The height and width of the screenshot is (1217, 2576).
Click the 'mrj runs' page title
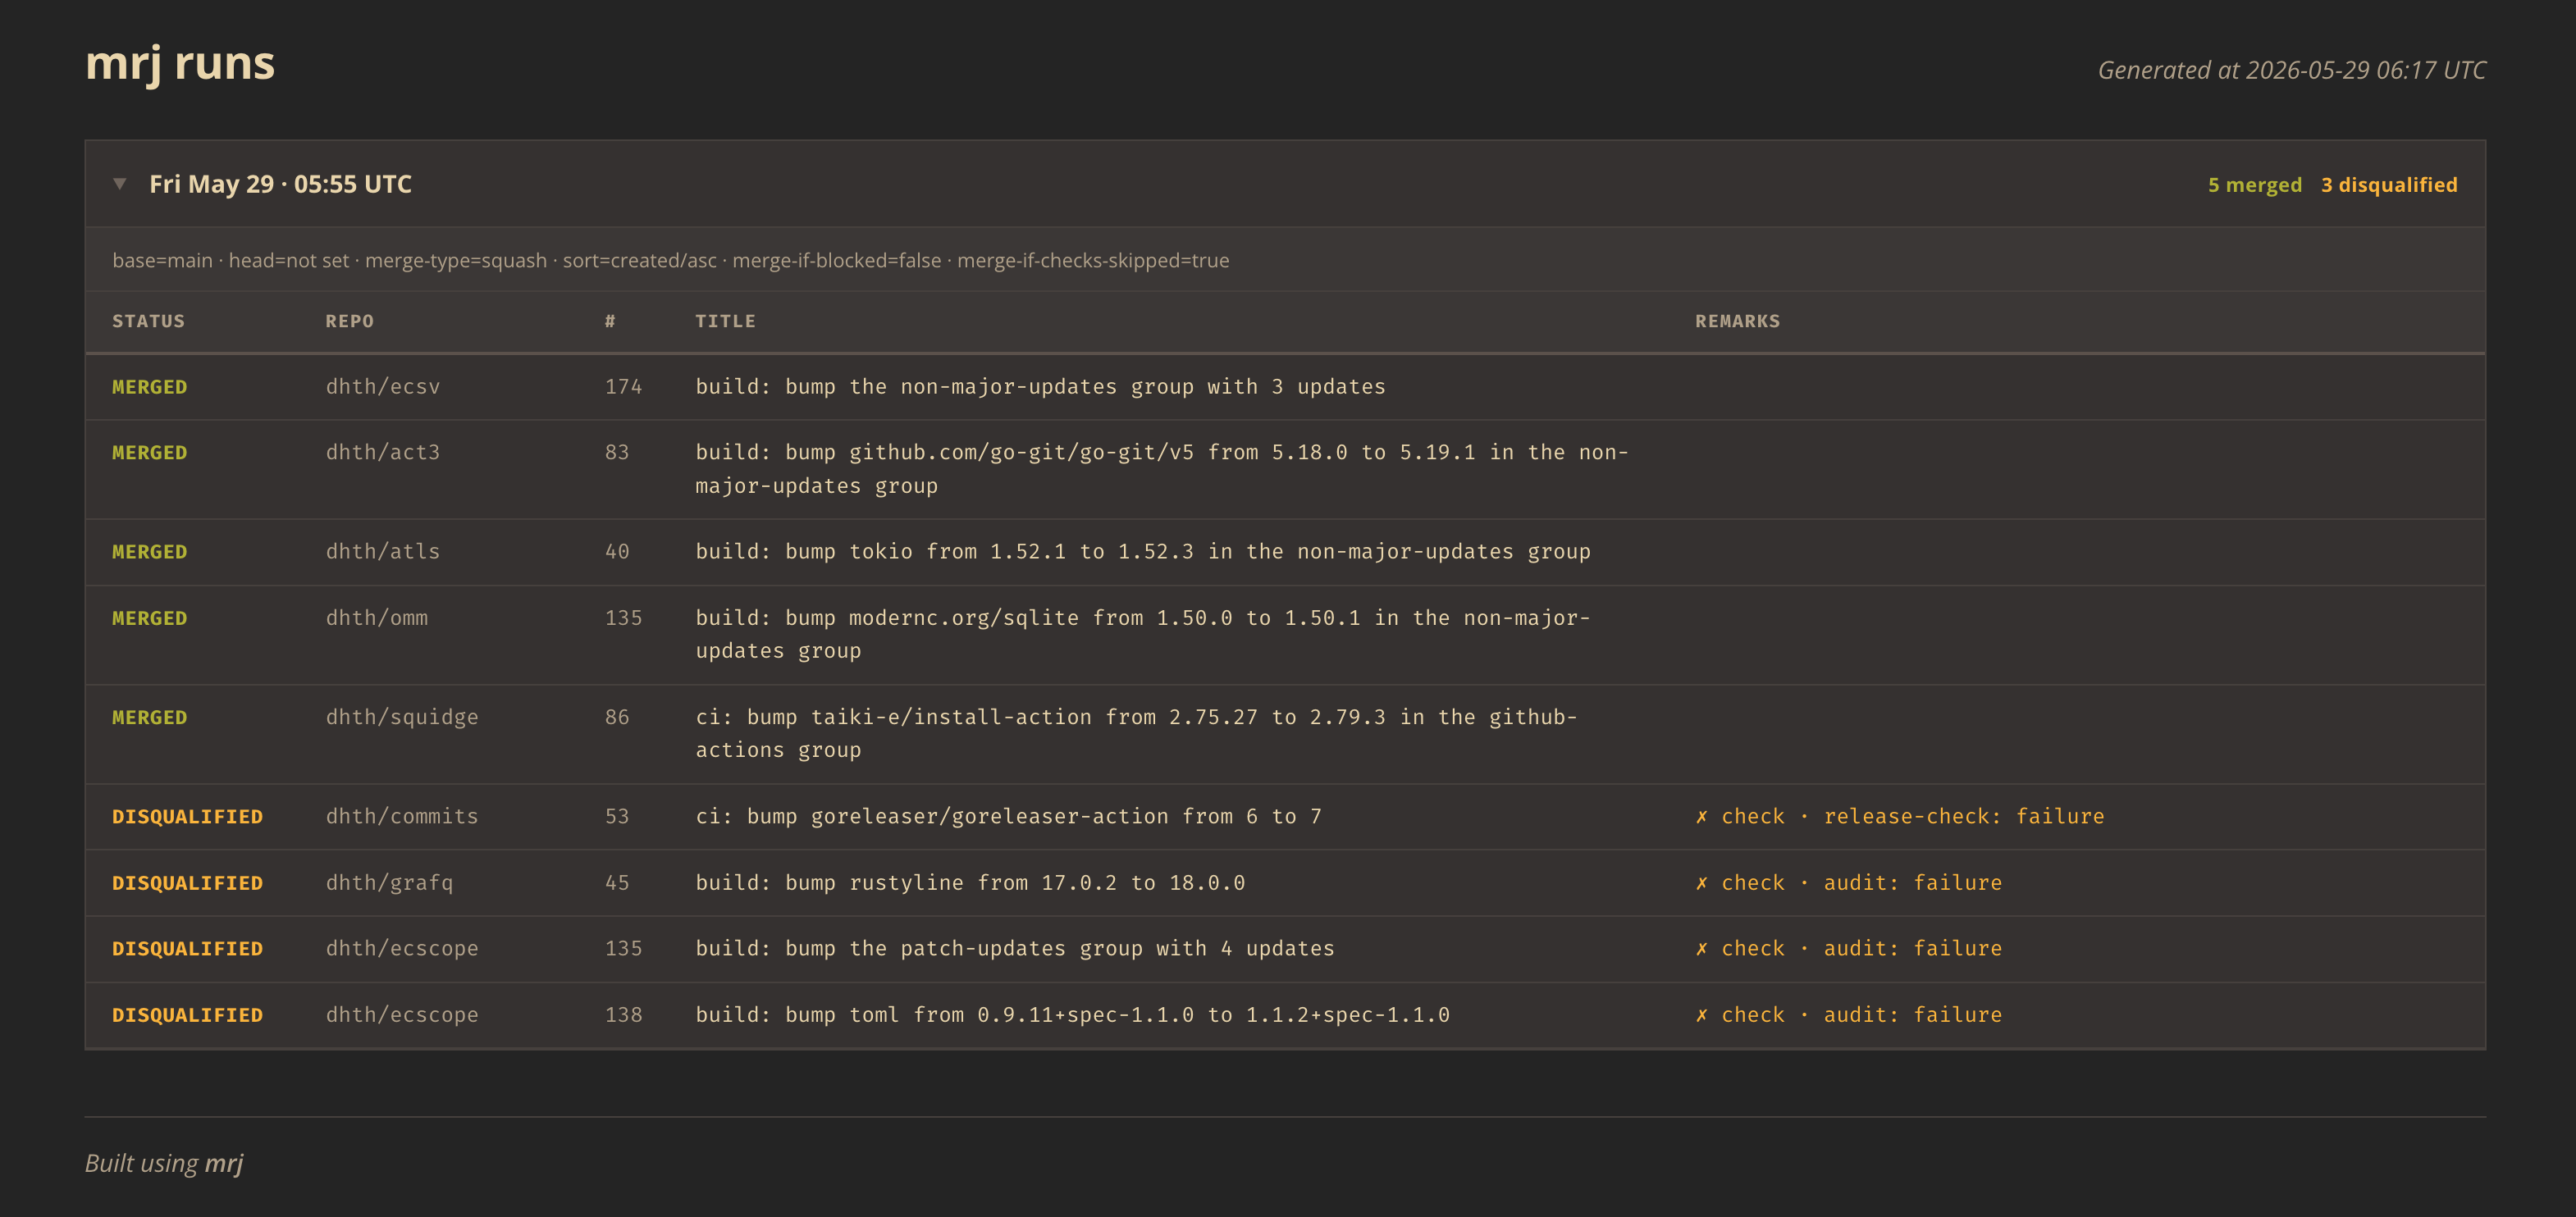pos(180,63)
